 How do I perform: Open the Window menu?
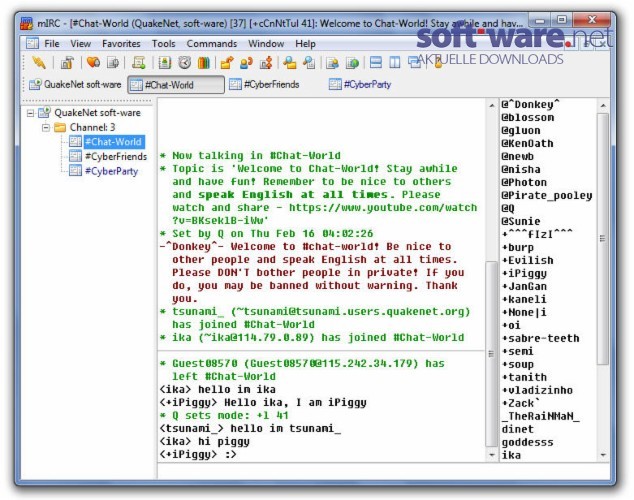tap(266, 44)
